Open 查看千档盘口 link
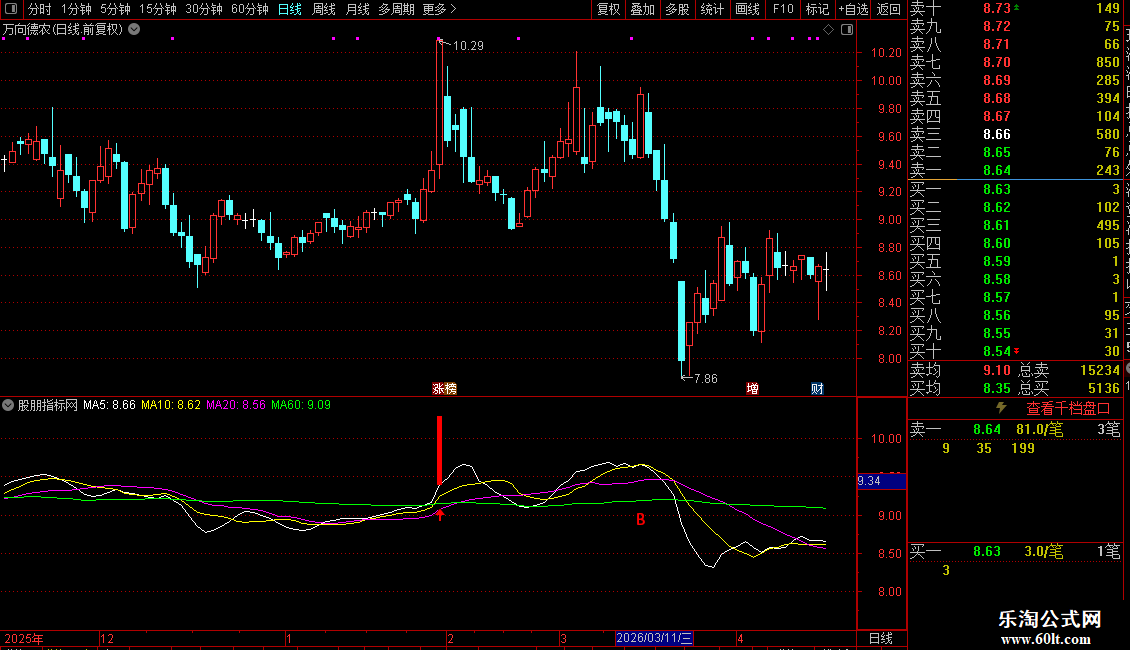The image size is (1130, 650). pos(1068,409)
